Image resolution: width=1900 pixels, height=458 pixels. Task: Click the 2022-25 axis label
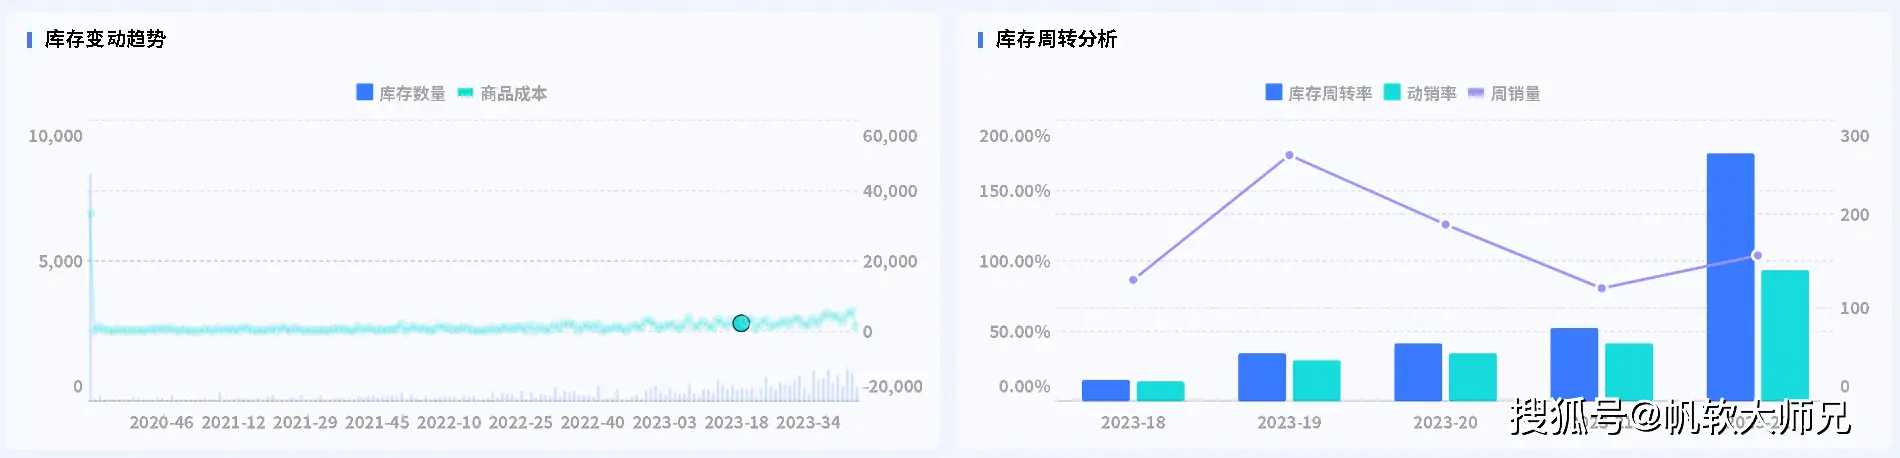point(520,422)
